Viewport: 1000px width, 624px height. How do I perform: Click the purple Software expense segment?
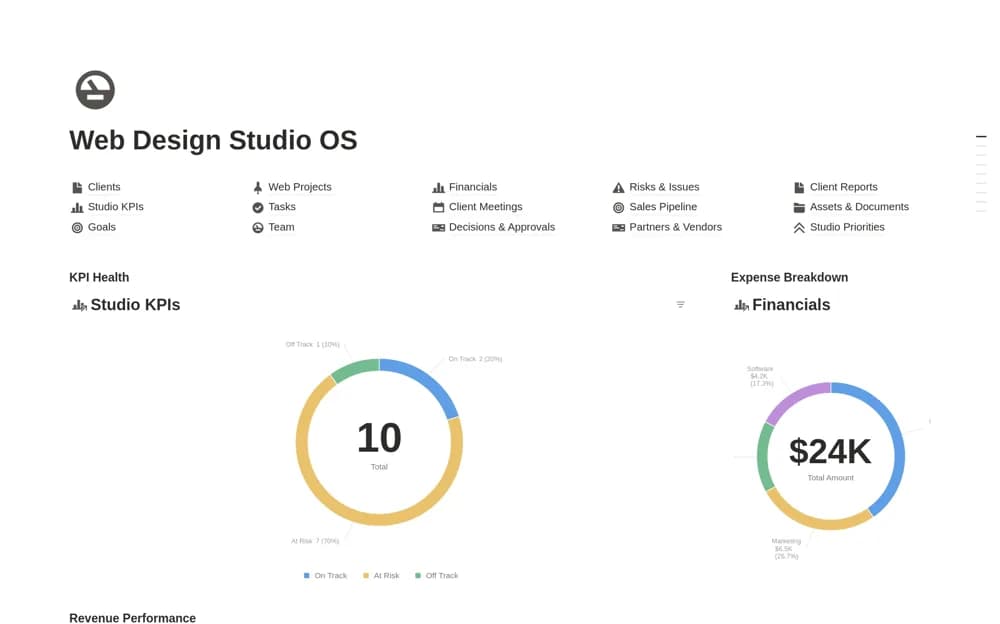coord(795,397)
